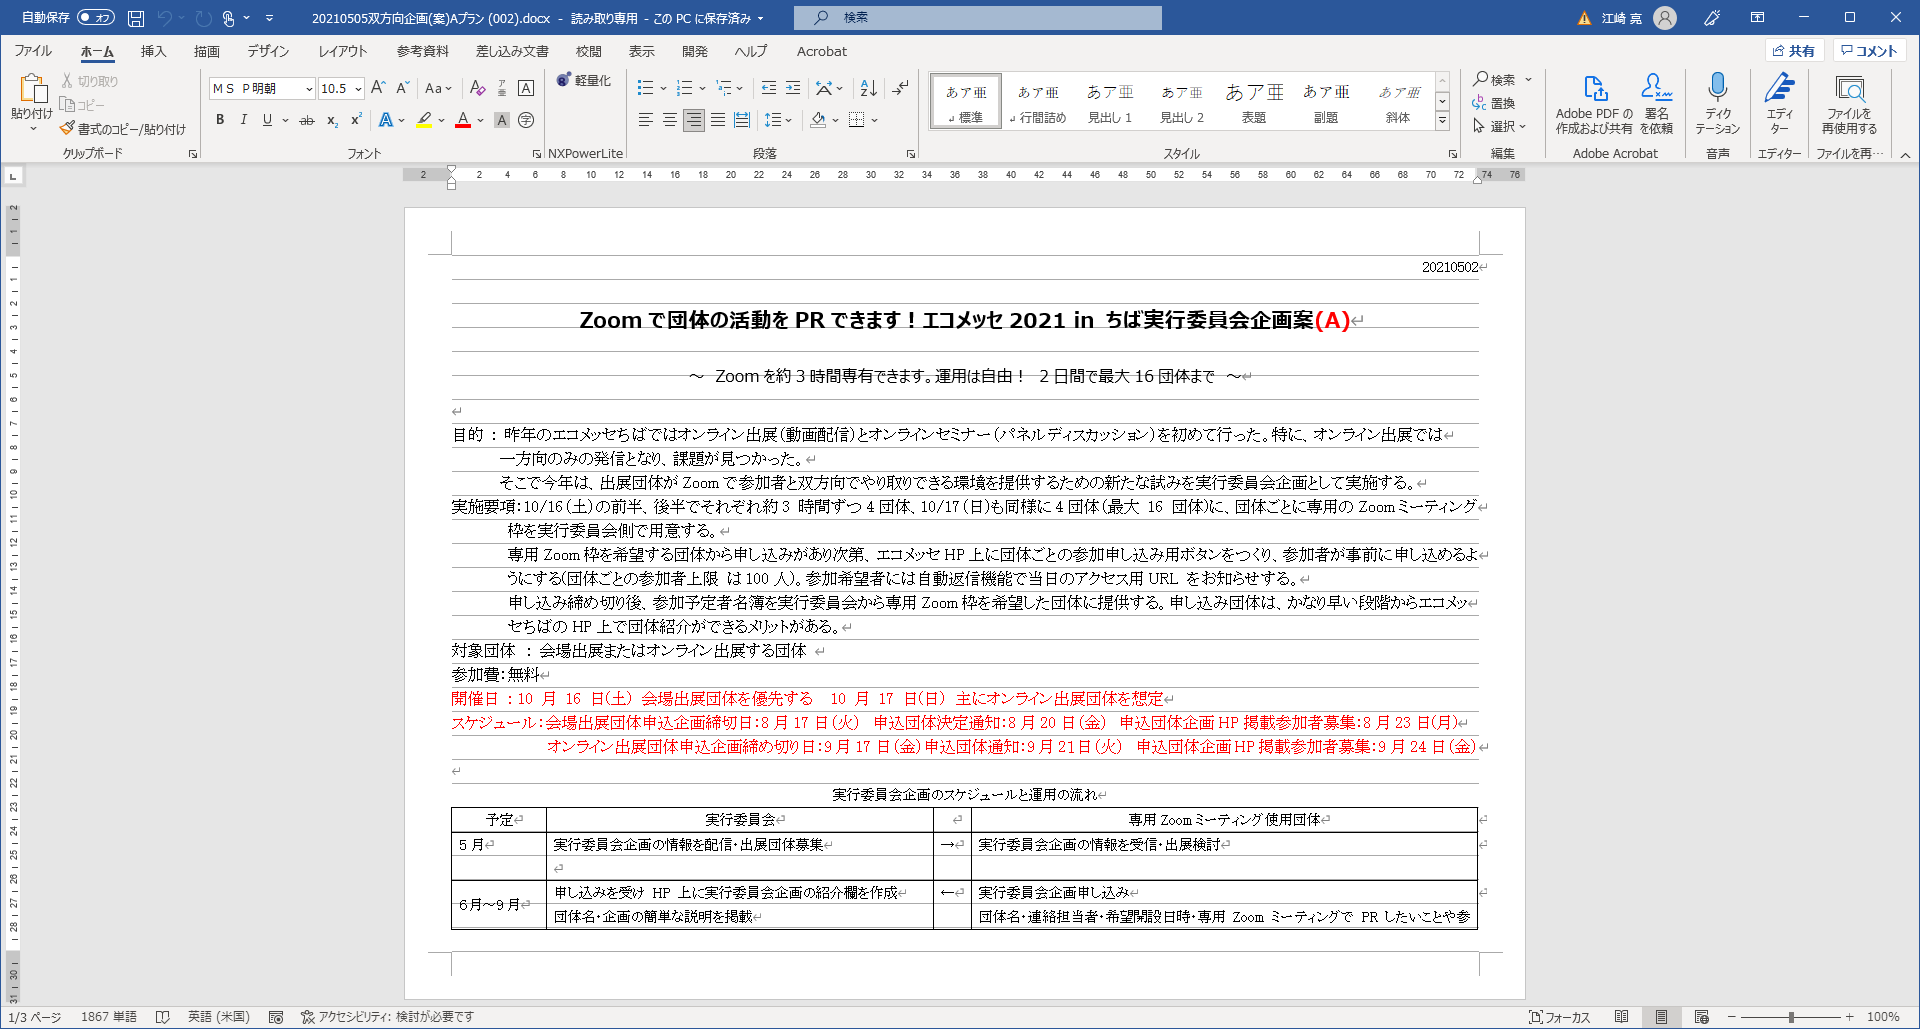The image size is (1920, 1029).
Task: Click the 100% zoom level
Action: click(1883, 1017)
